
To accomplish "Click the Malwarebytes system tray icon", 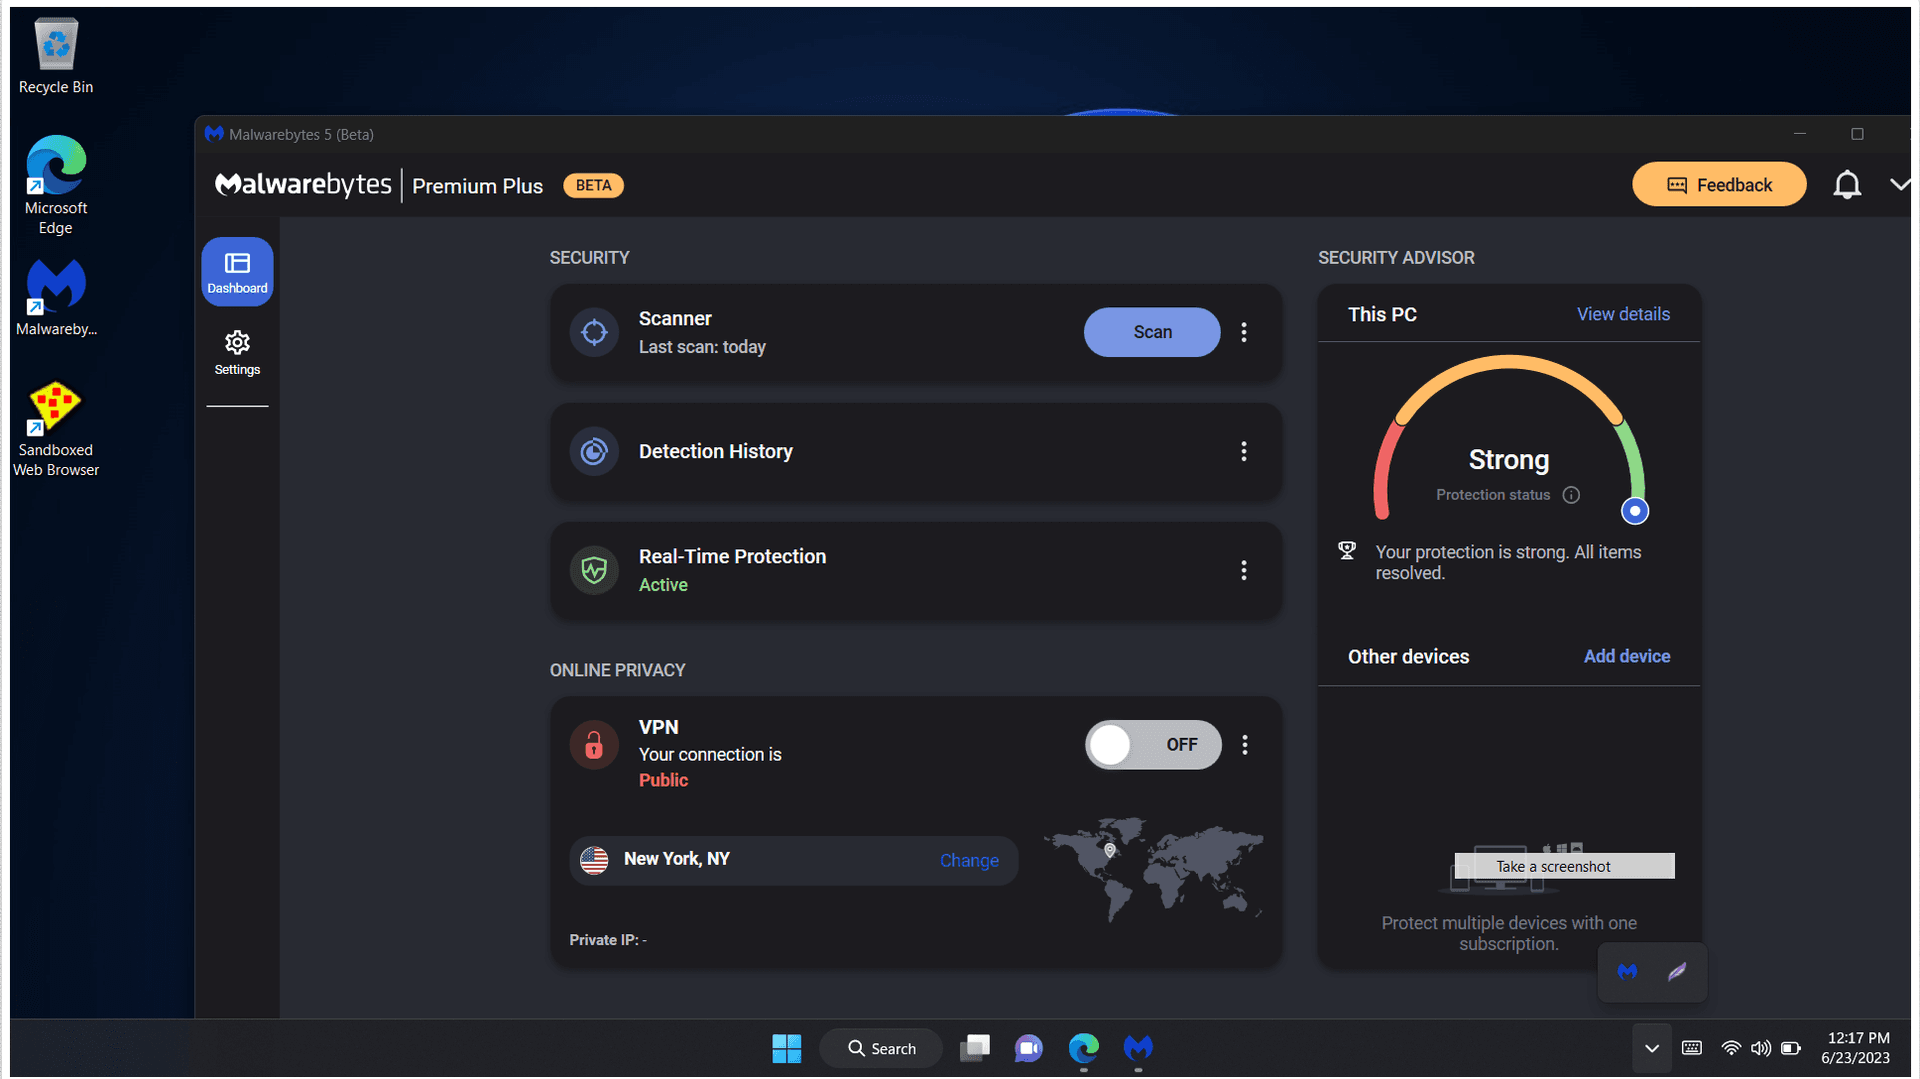I will [x=1627, y=972].
